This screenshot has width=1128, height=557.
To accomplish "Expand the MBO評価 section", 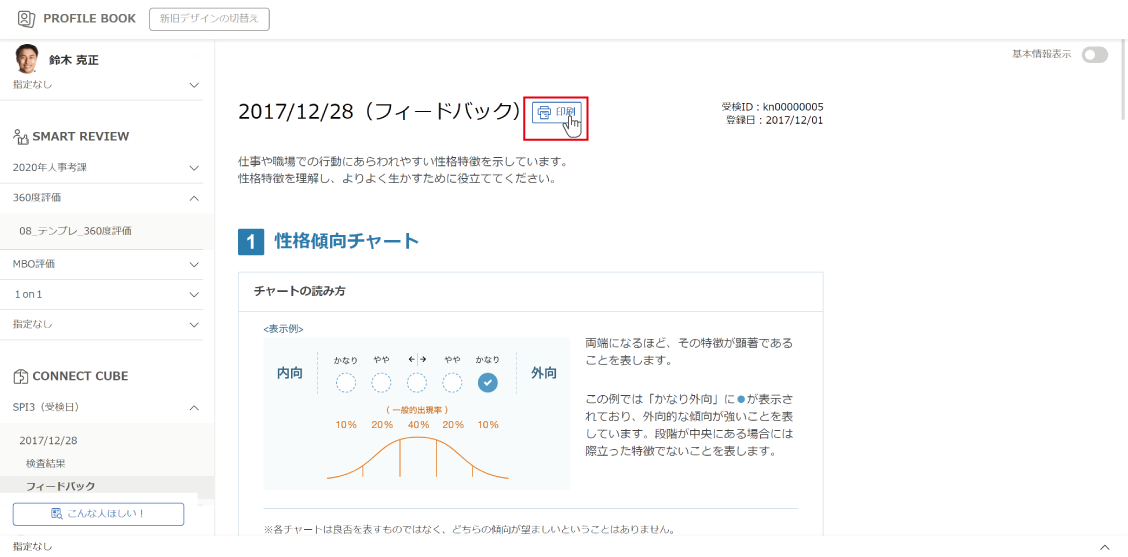I will click(194, 265).
